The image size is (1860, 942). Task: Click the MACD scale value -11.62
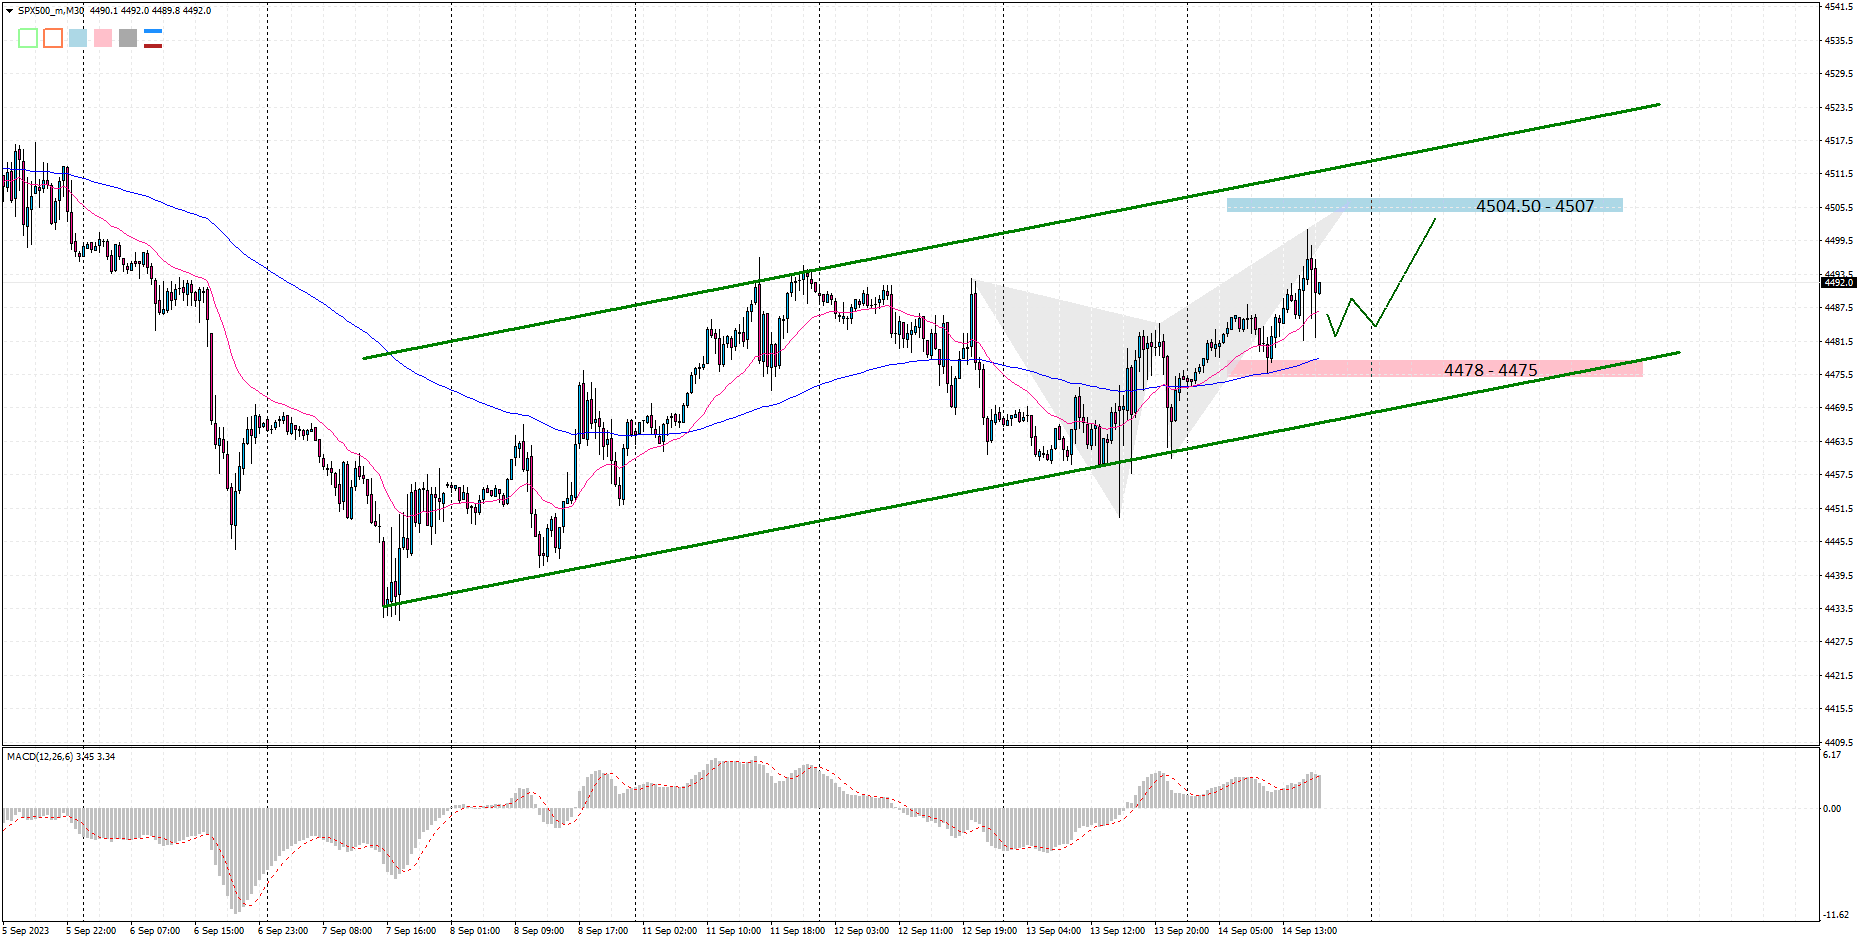[x=1836, y=915]
